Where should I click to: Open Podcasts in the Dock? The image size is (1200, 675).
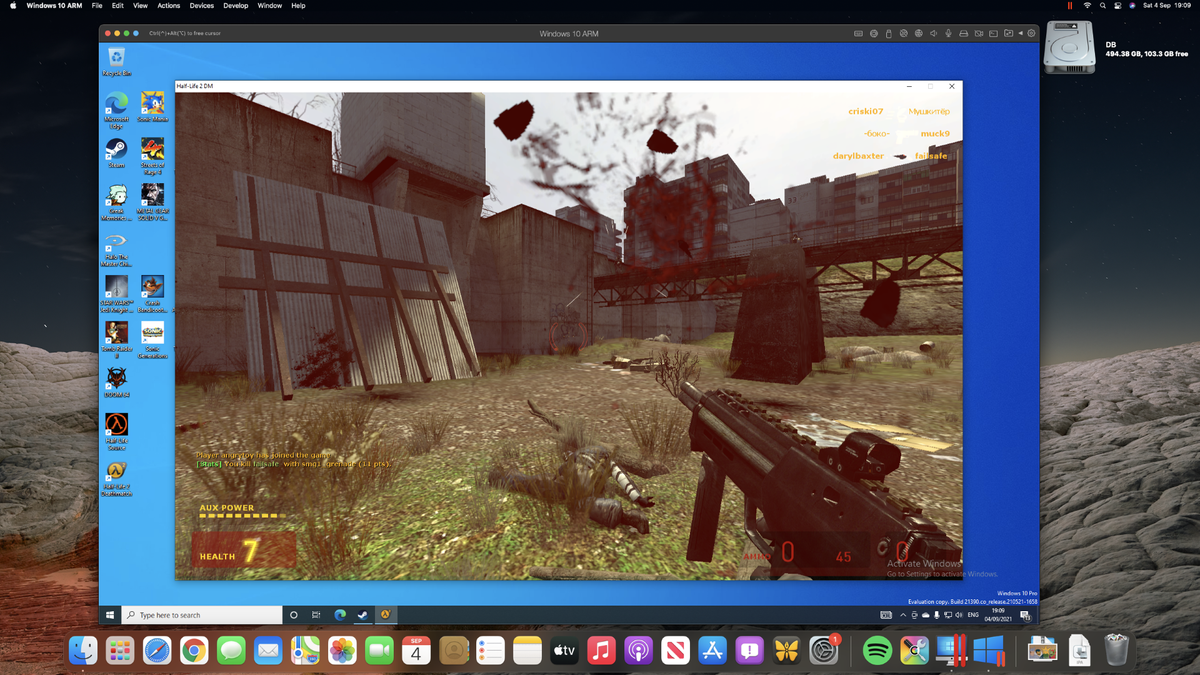[x=638, y=651]
